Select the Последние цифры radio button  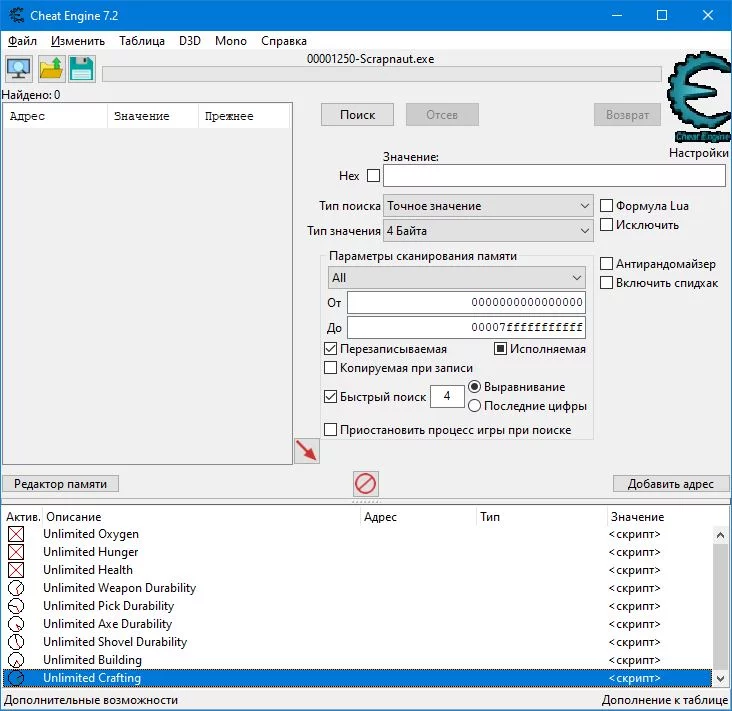474,406
